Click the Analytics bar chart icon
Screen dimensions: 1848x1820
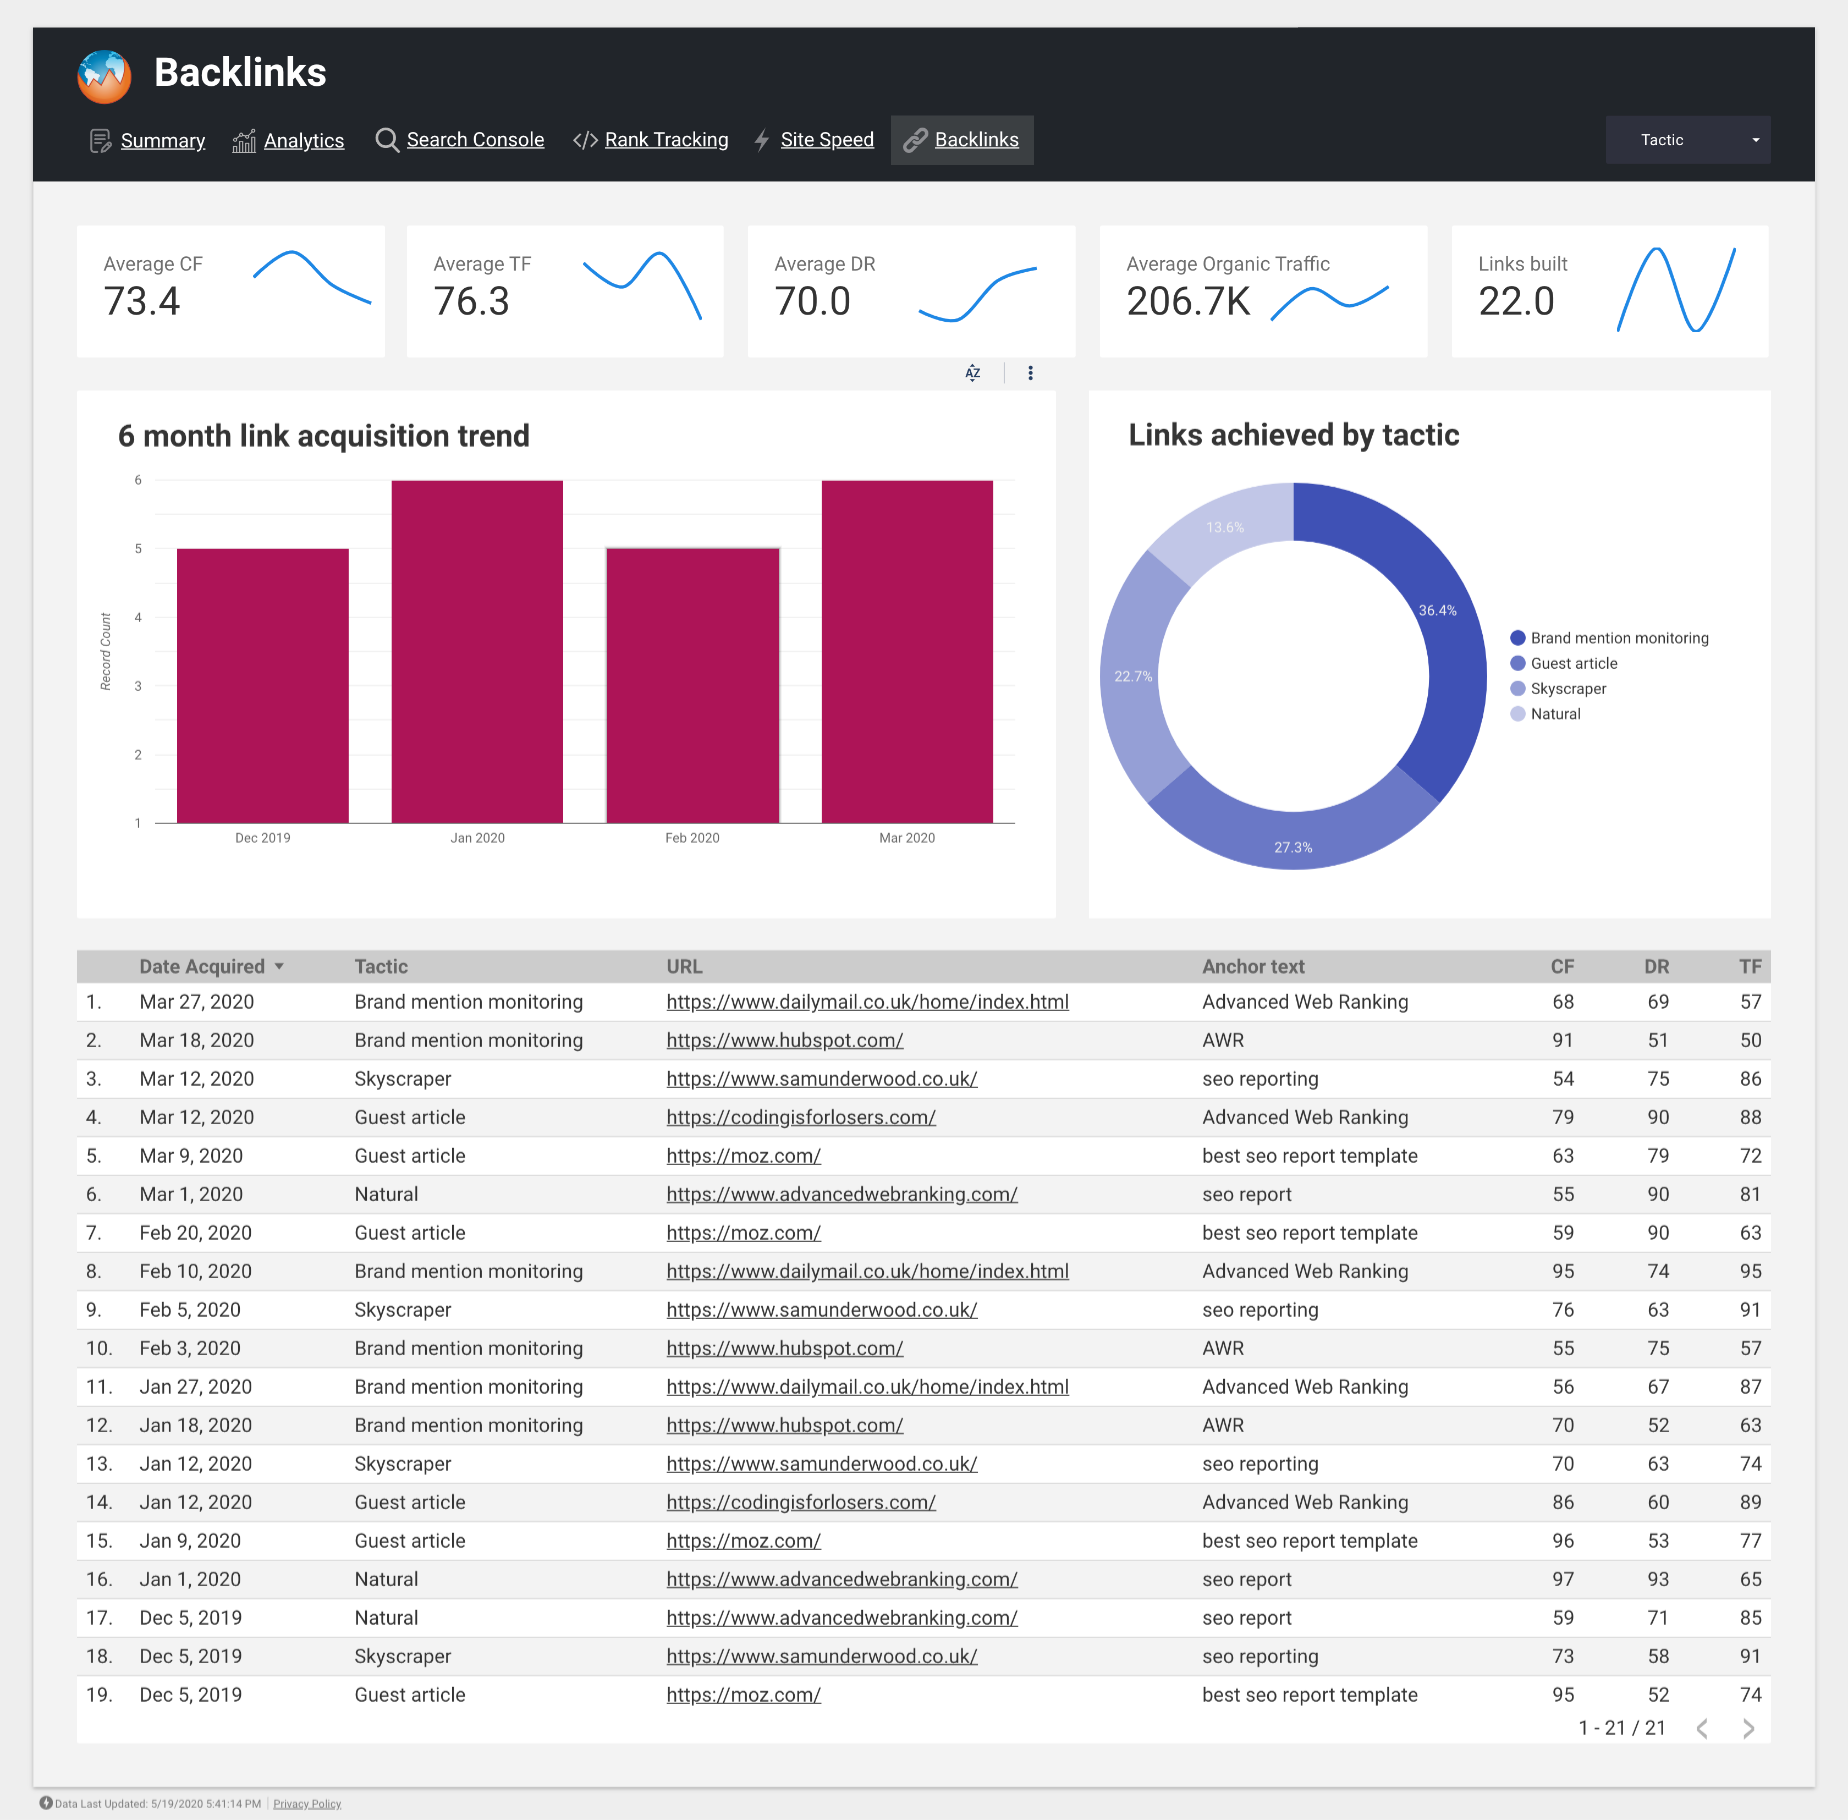[x=244, y=141]
